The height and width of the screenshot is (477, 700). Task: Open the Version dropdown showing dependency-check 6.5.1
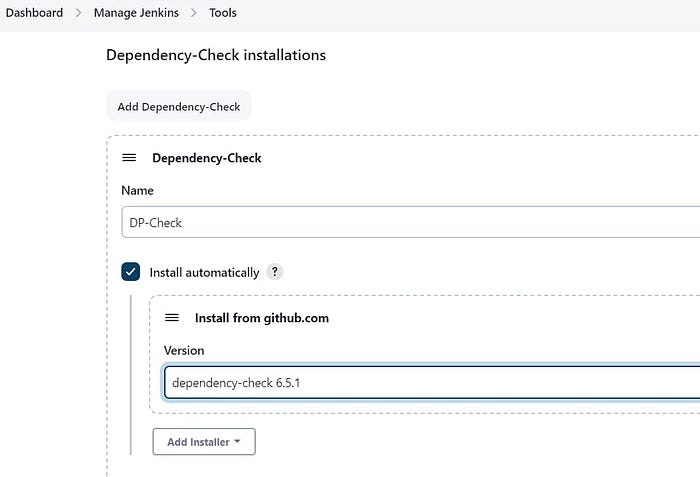pyautogui.click(x=430, y=382)
